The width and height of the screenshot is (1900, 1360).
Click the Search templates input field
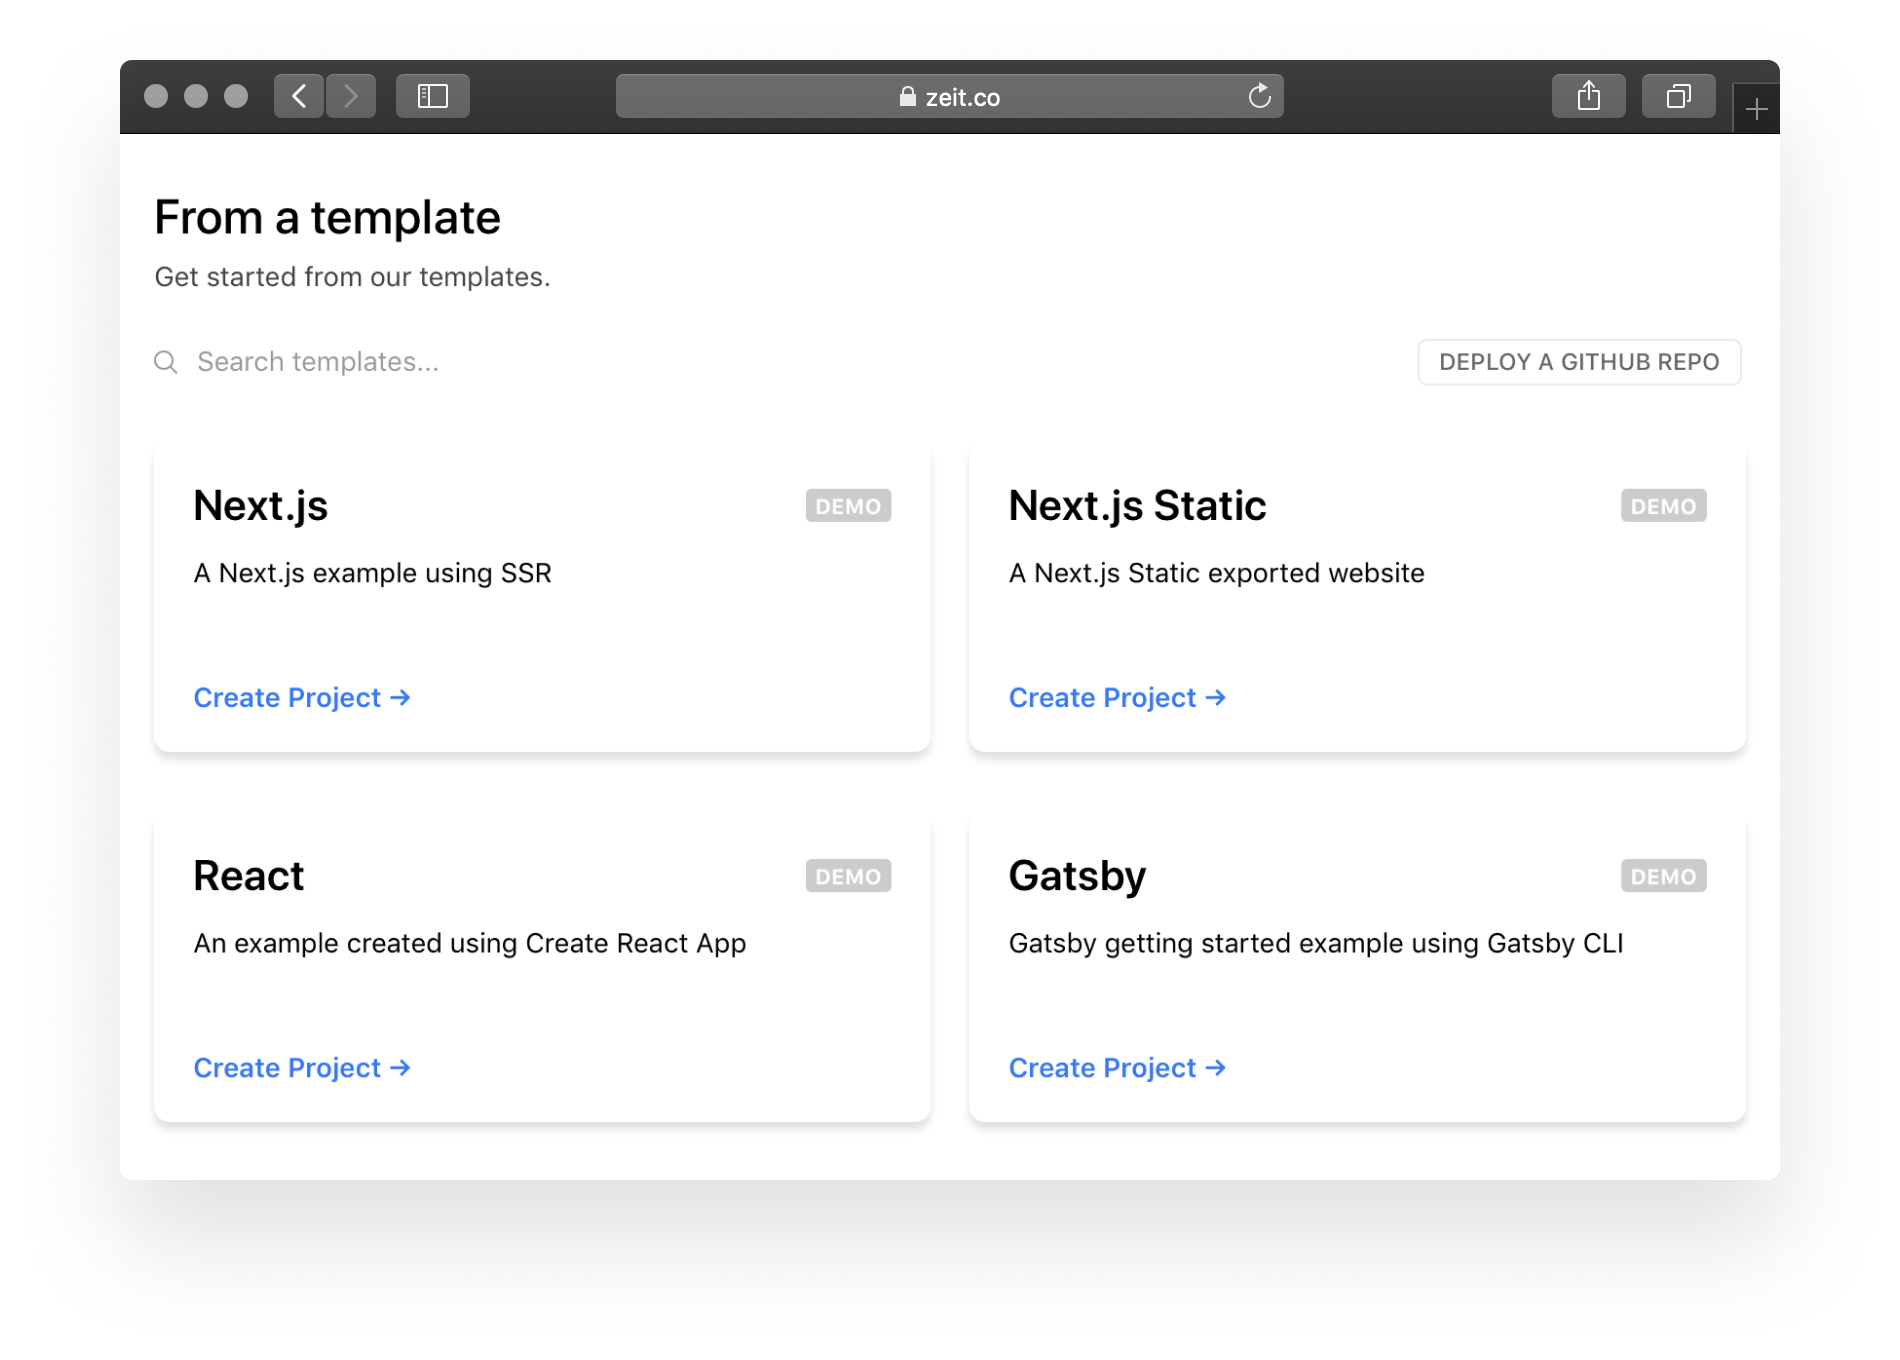click(x=318, y=362)
